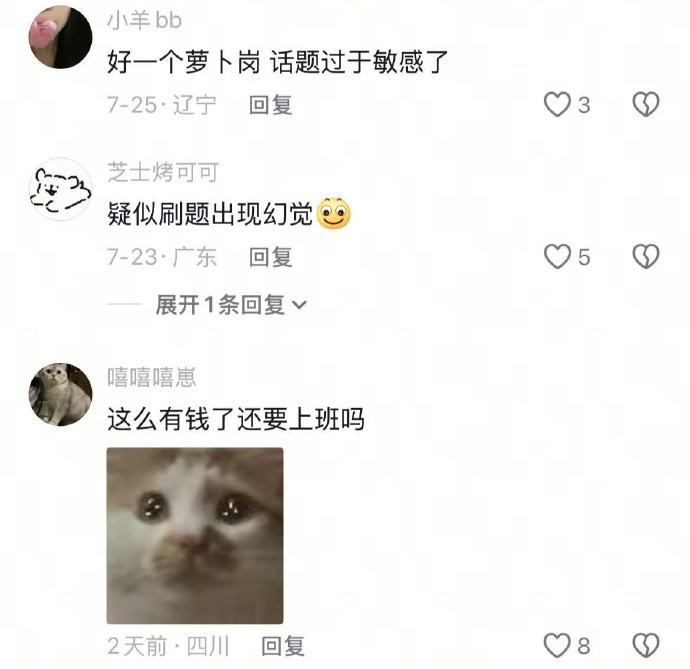Select comment text 好一个萝卜岗 话题过于敏感了
690x669 pixels.
click(278, 62)
